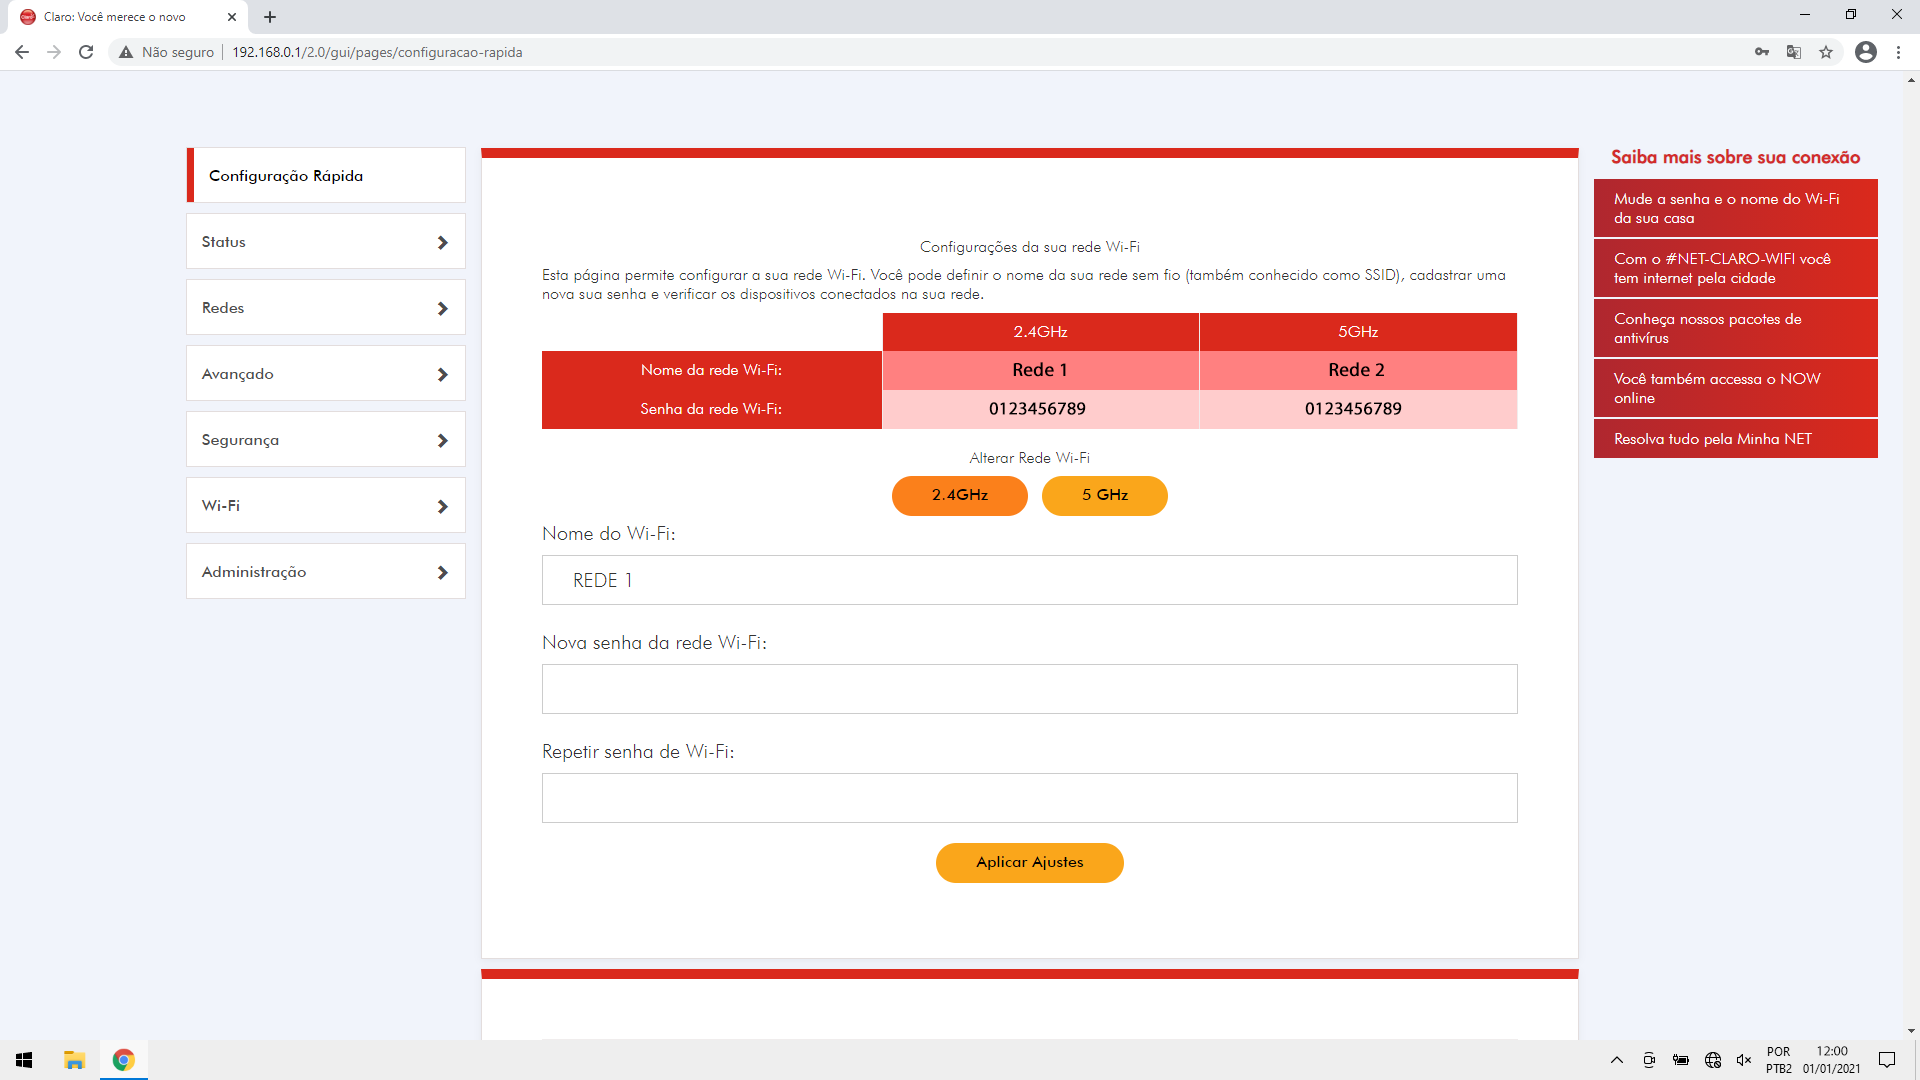Click the Nome do Wi-Fi input field

(x=1029, y=580)
